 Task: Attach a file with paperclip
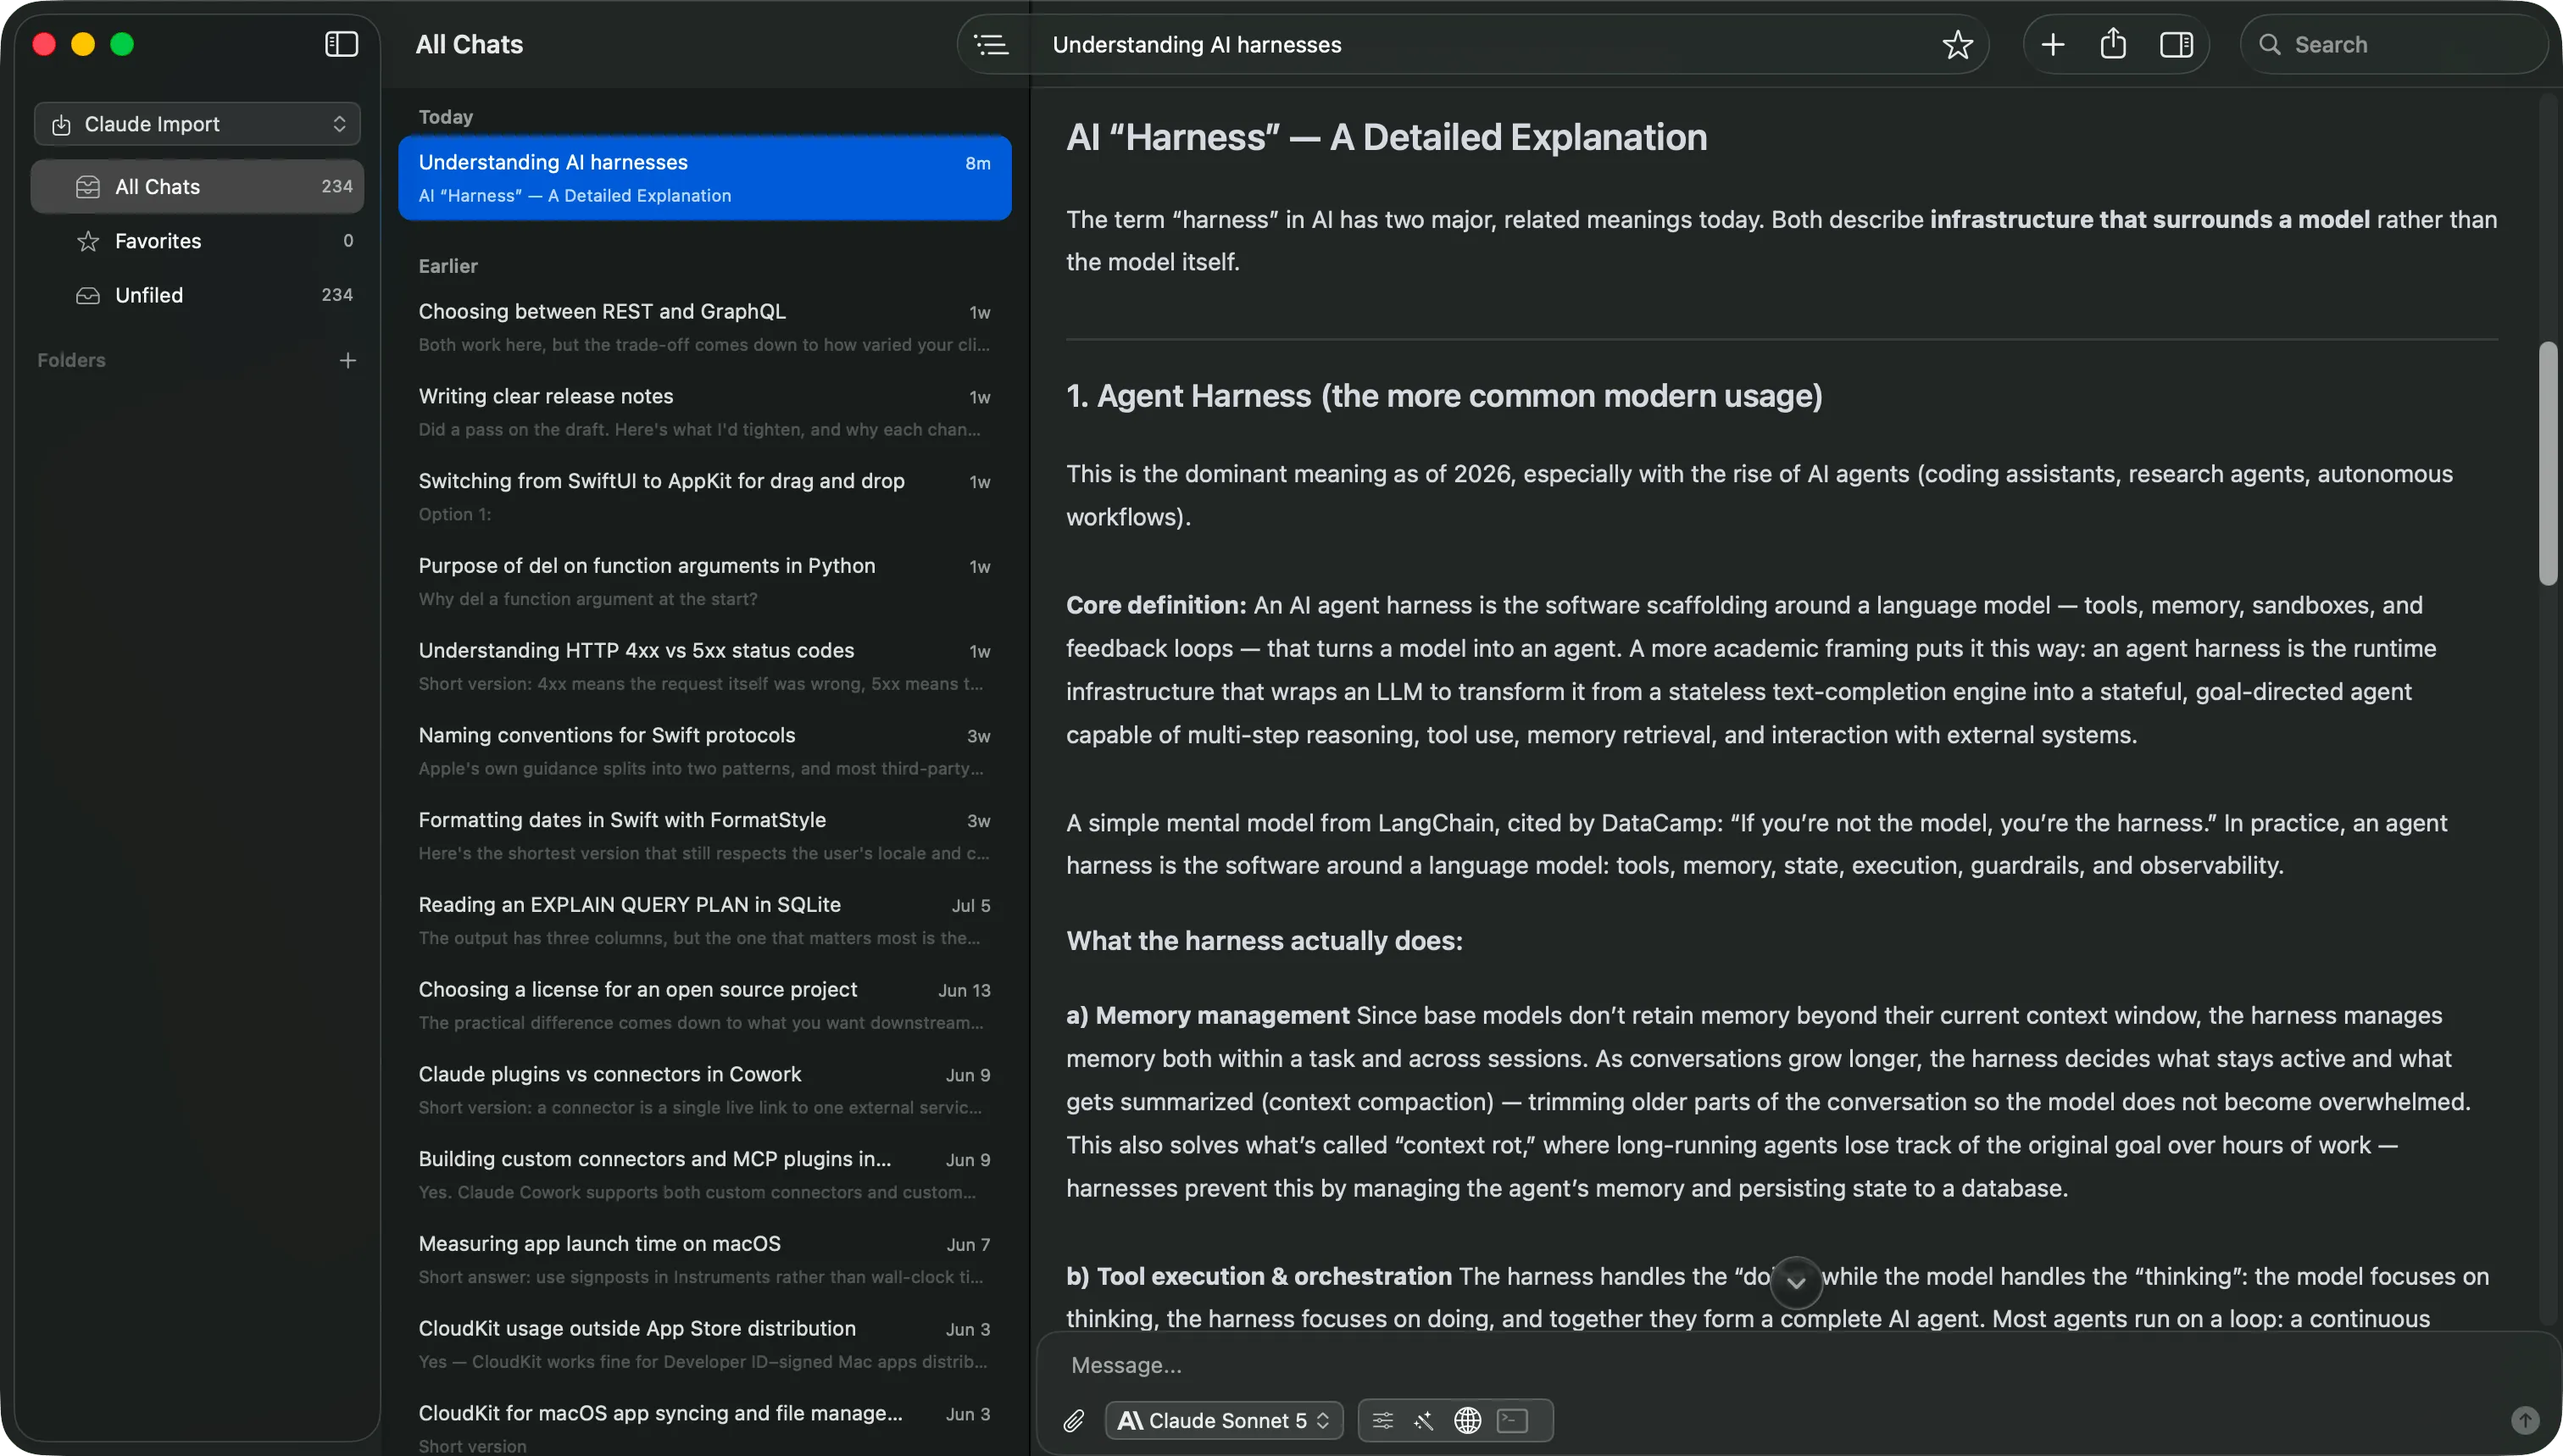point(1073,1420)
